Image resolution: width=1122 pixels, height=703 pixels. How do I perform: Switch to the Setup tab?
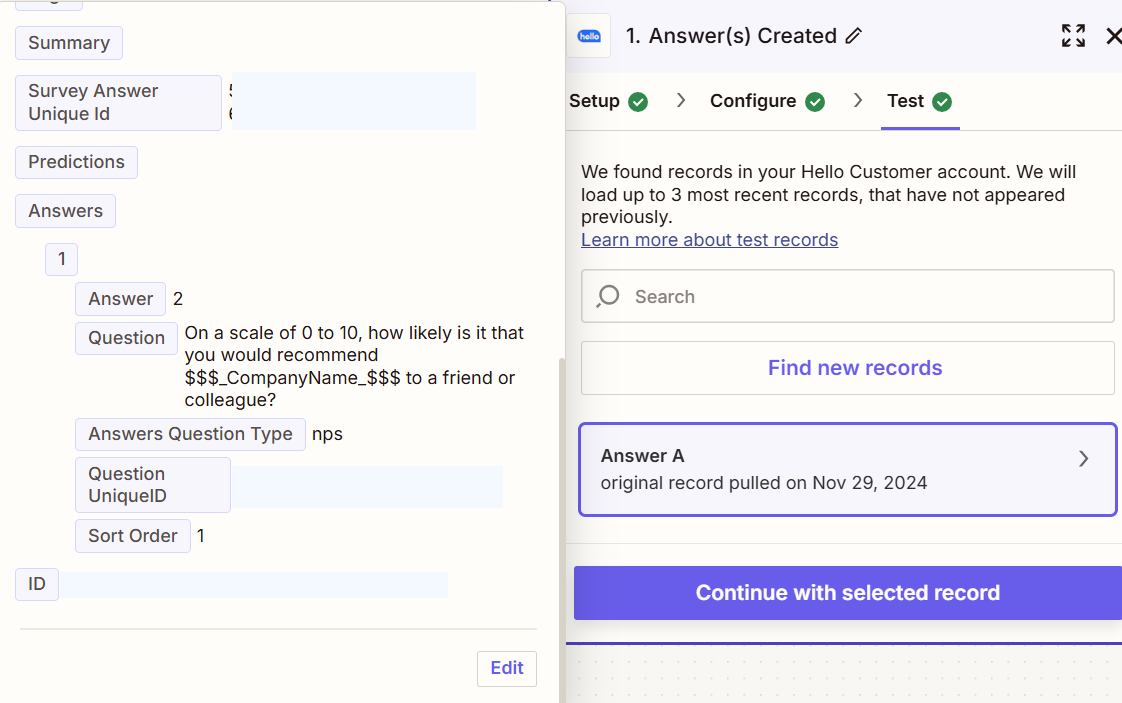tap(595, 101)
